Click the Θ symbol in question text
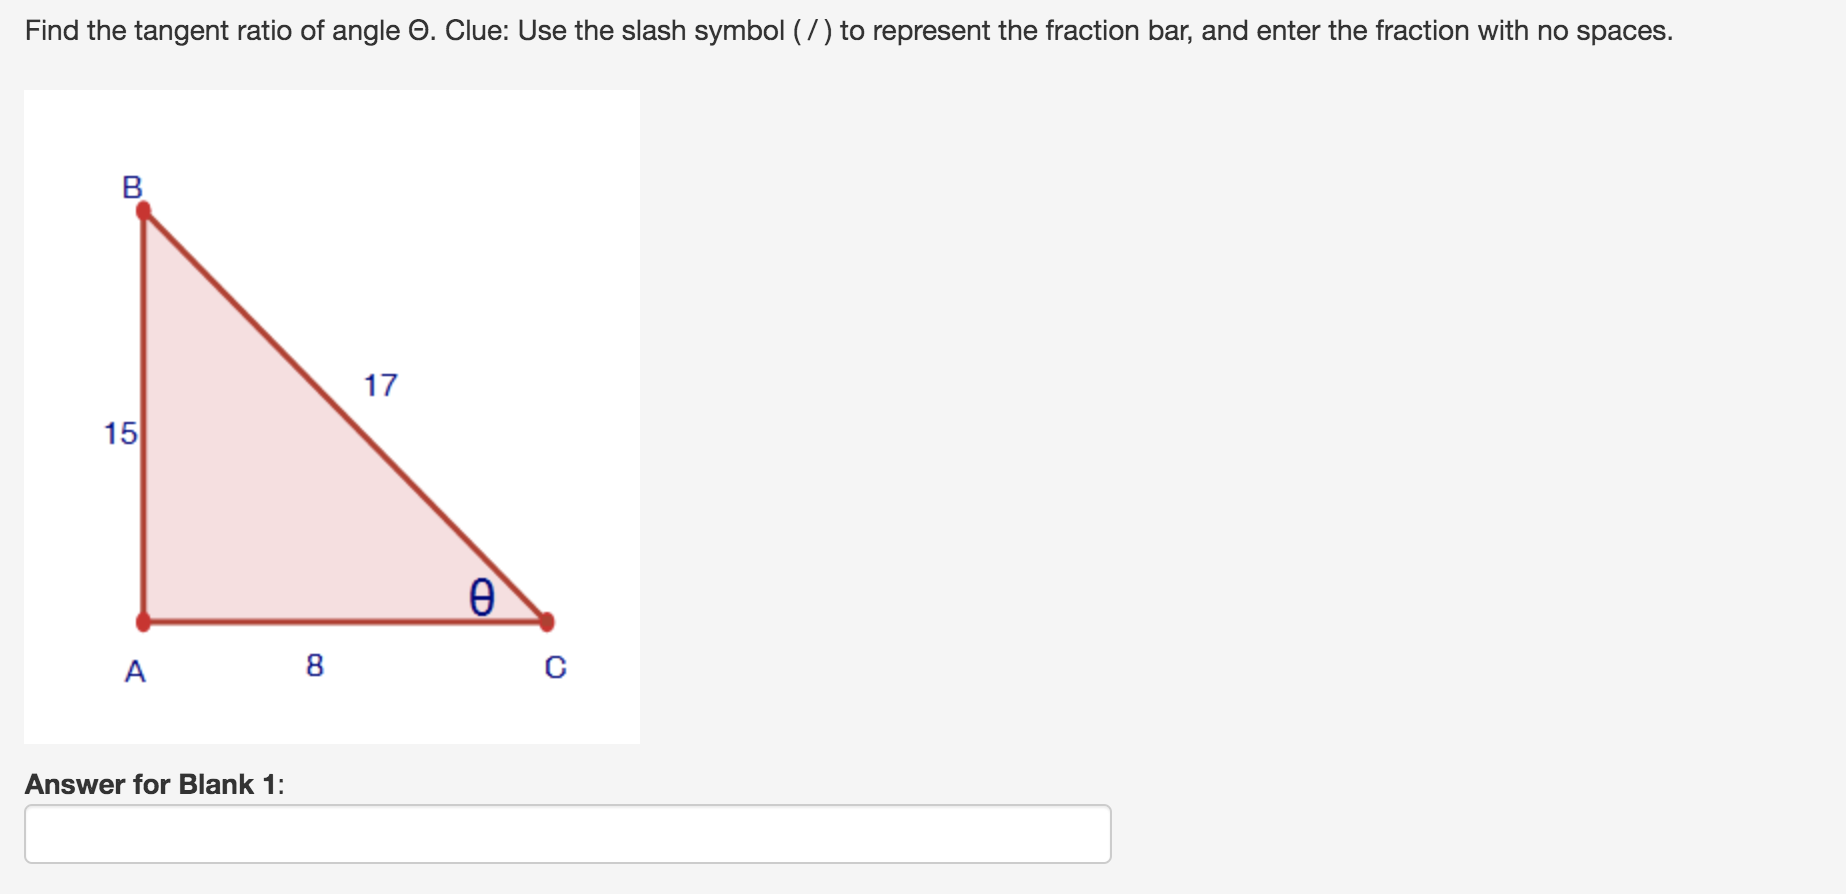Screen dimensions: 1846x894 pos(418,31)
